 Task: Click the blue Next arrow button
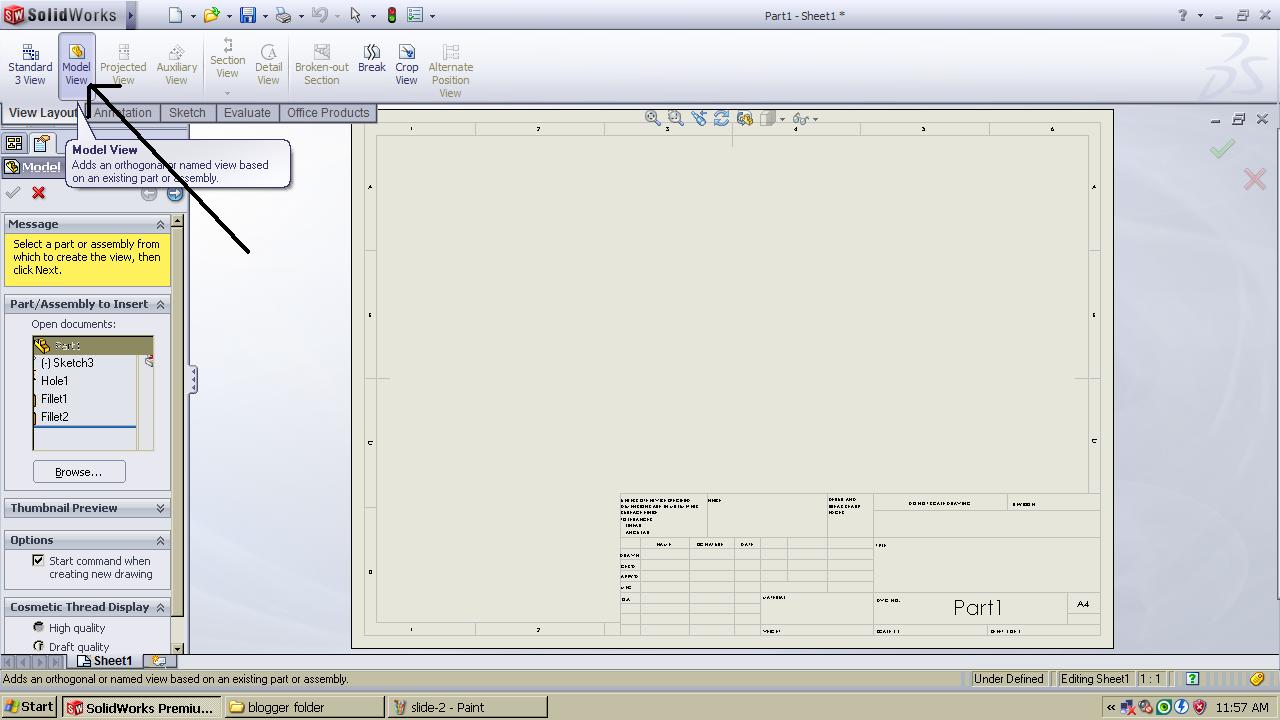pos(175,193)
